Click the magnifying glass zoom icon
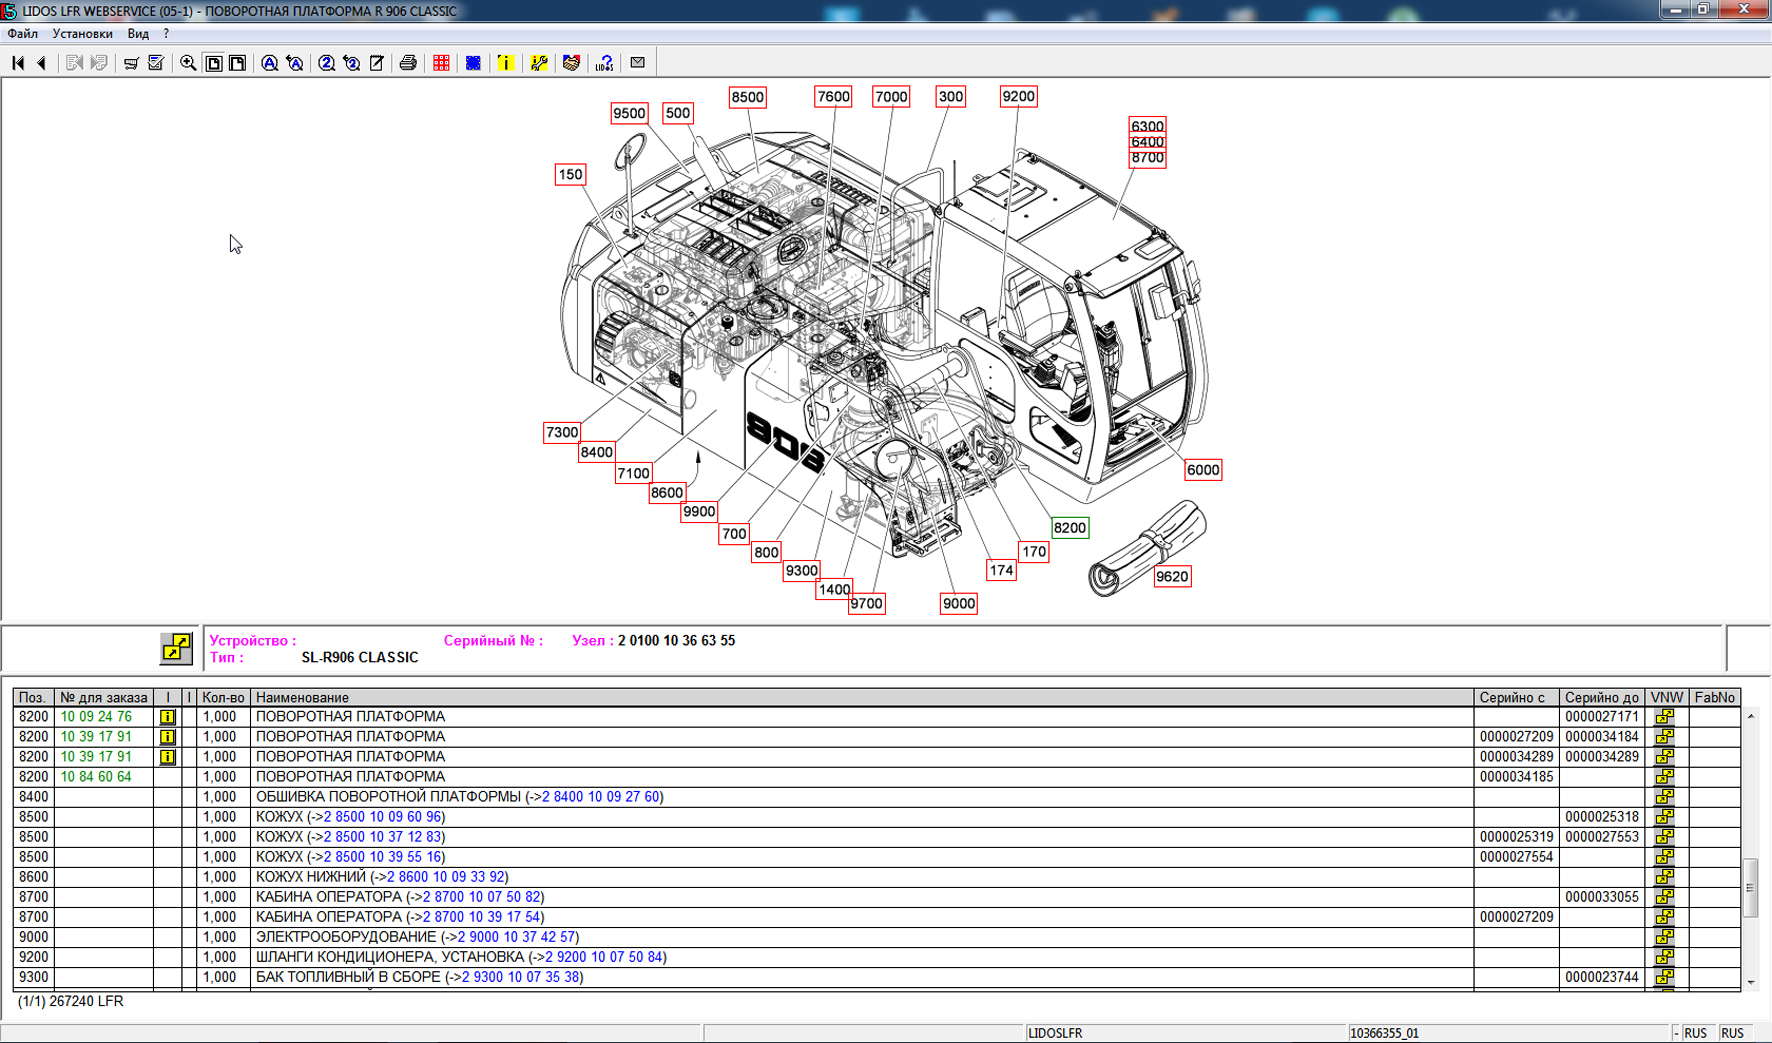The image size is (1772, 1043). coord(188,63)
